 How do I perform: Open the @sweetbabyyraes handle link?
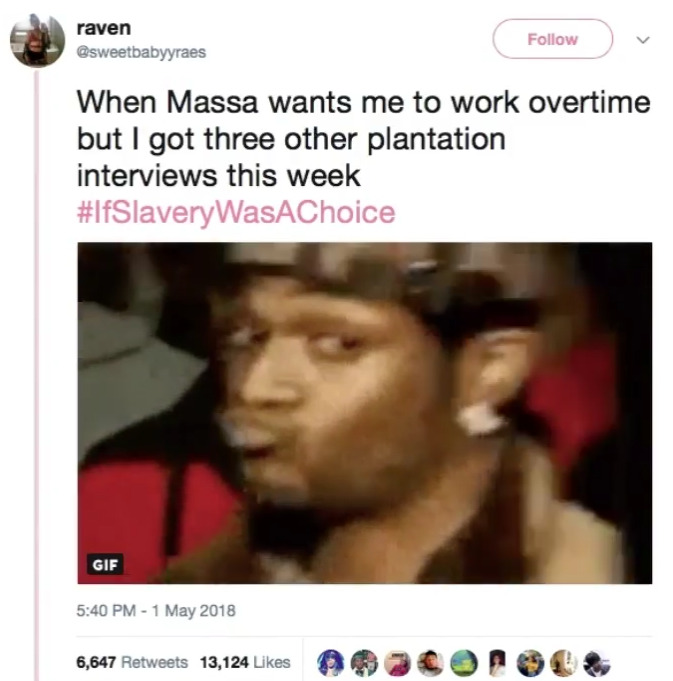[x=141, y=52]
